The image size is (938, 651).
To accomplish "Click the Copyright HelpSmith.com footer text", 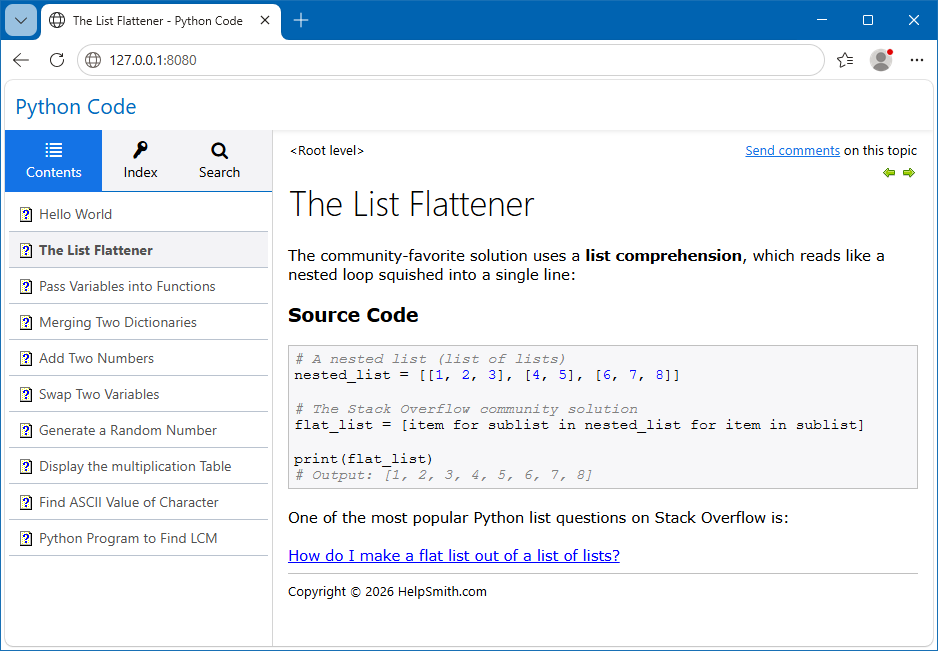I will click(x=387, y=592).
